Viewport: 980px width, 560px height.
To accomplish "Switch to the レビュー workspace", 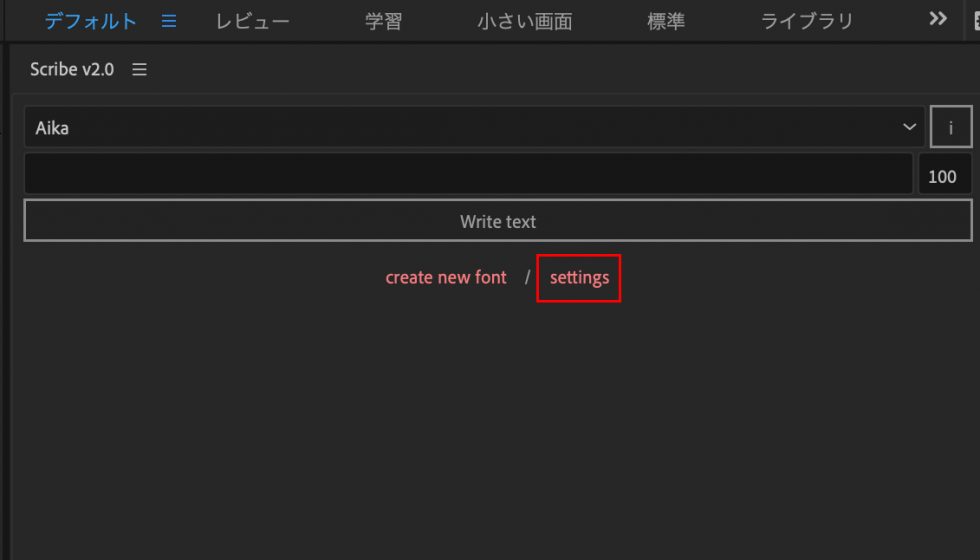I will click(x=252, y=21).
